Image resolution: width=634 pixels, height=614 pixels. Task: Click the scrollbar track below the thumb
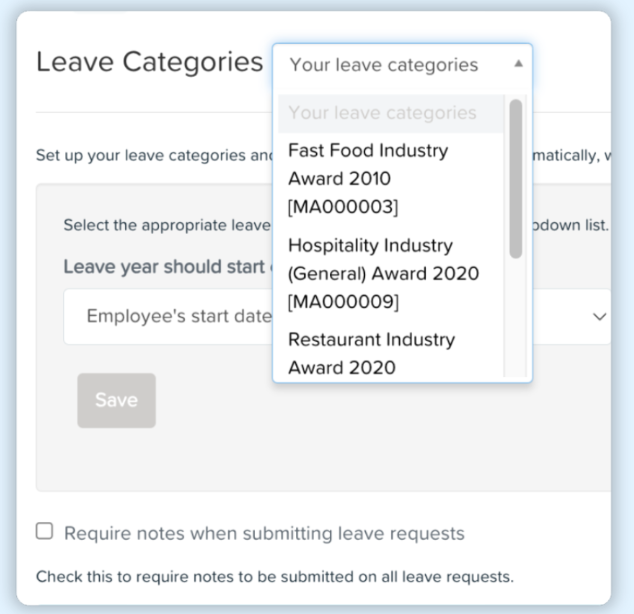516,317
